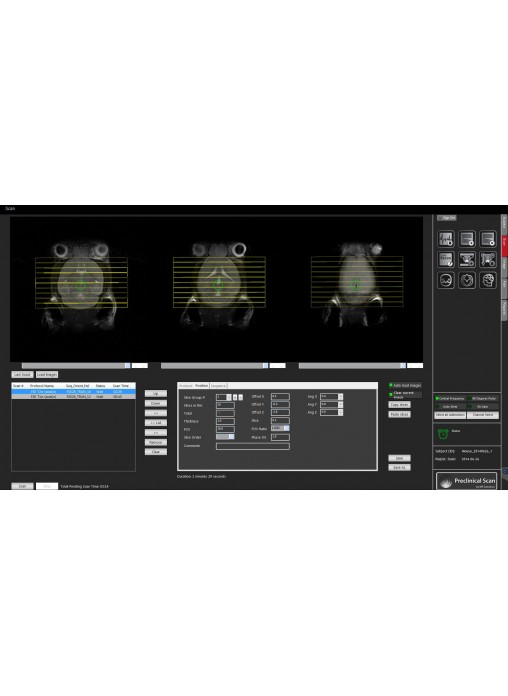Click the Copy slices button
This screenshot has width=508, height=696.
(399, 405)
